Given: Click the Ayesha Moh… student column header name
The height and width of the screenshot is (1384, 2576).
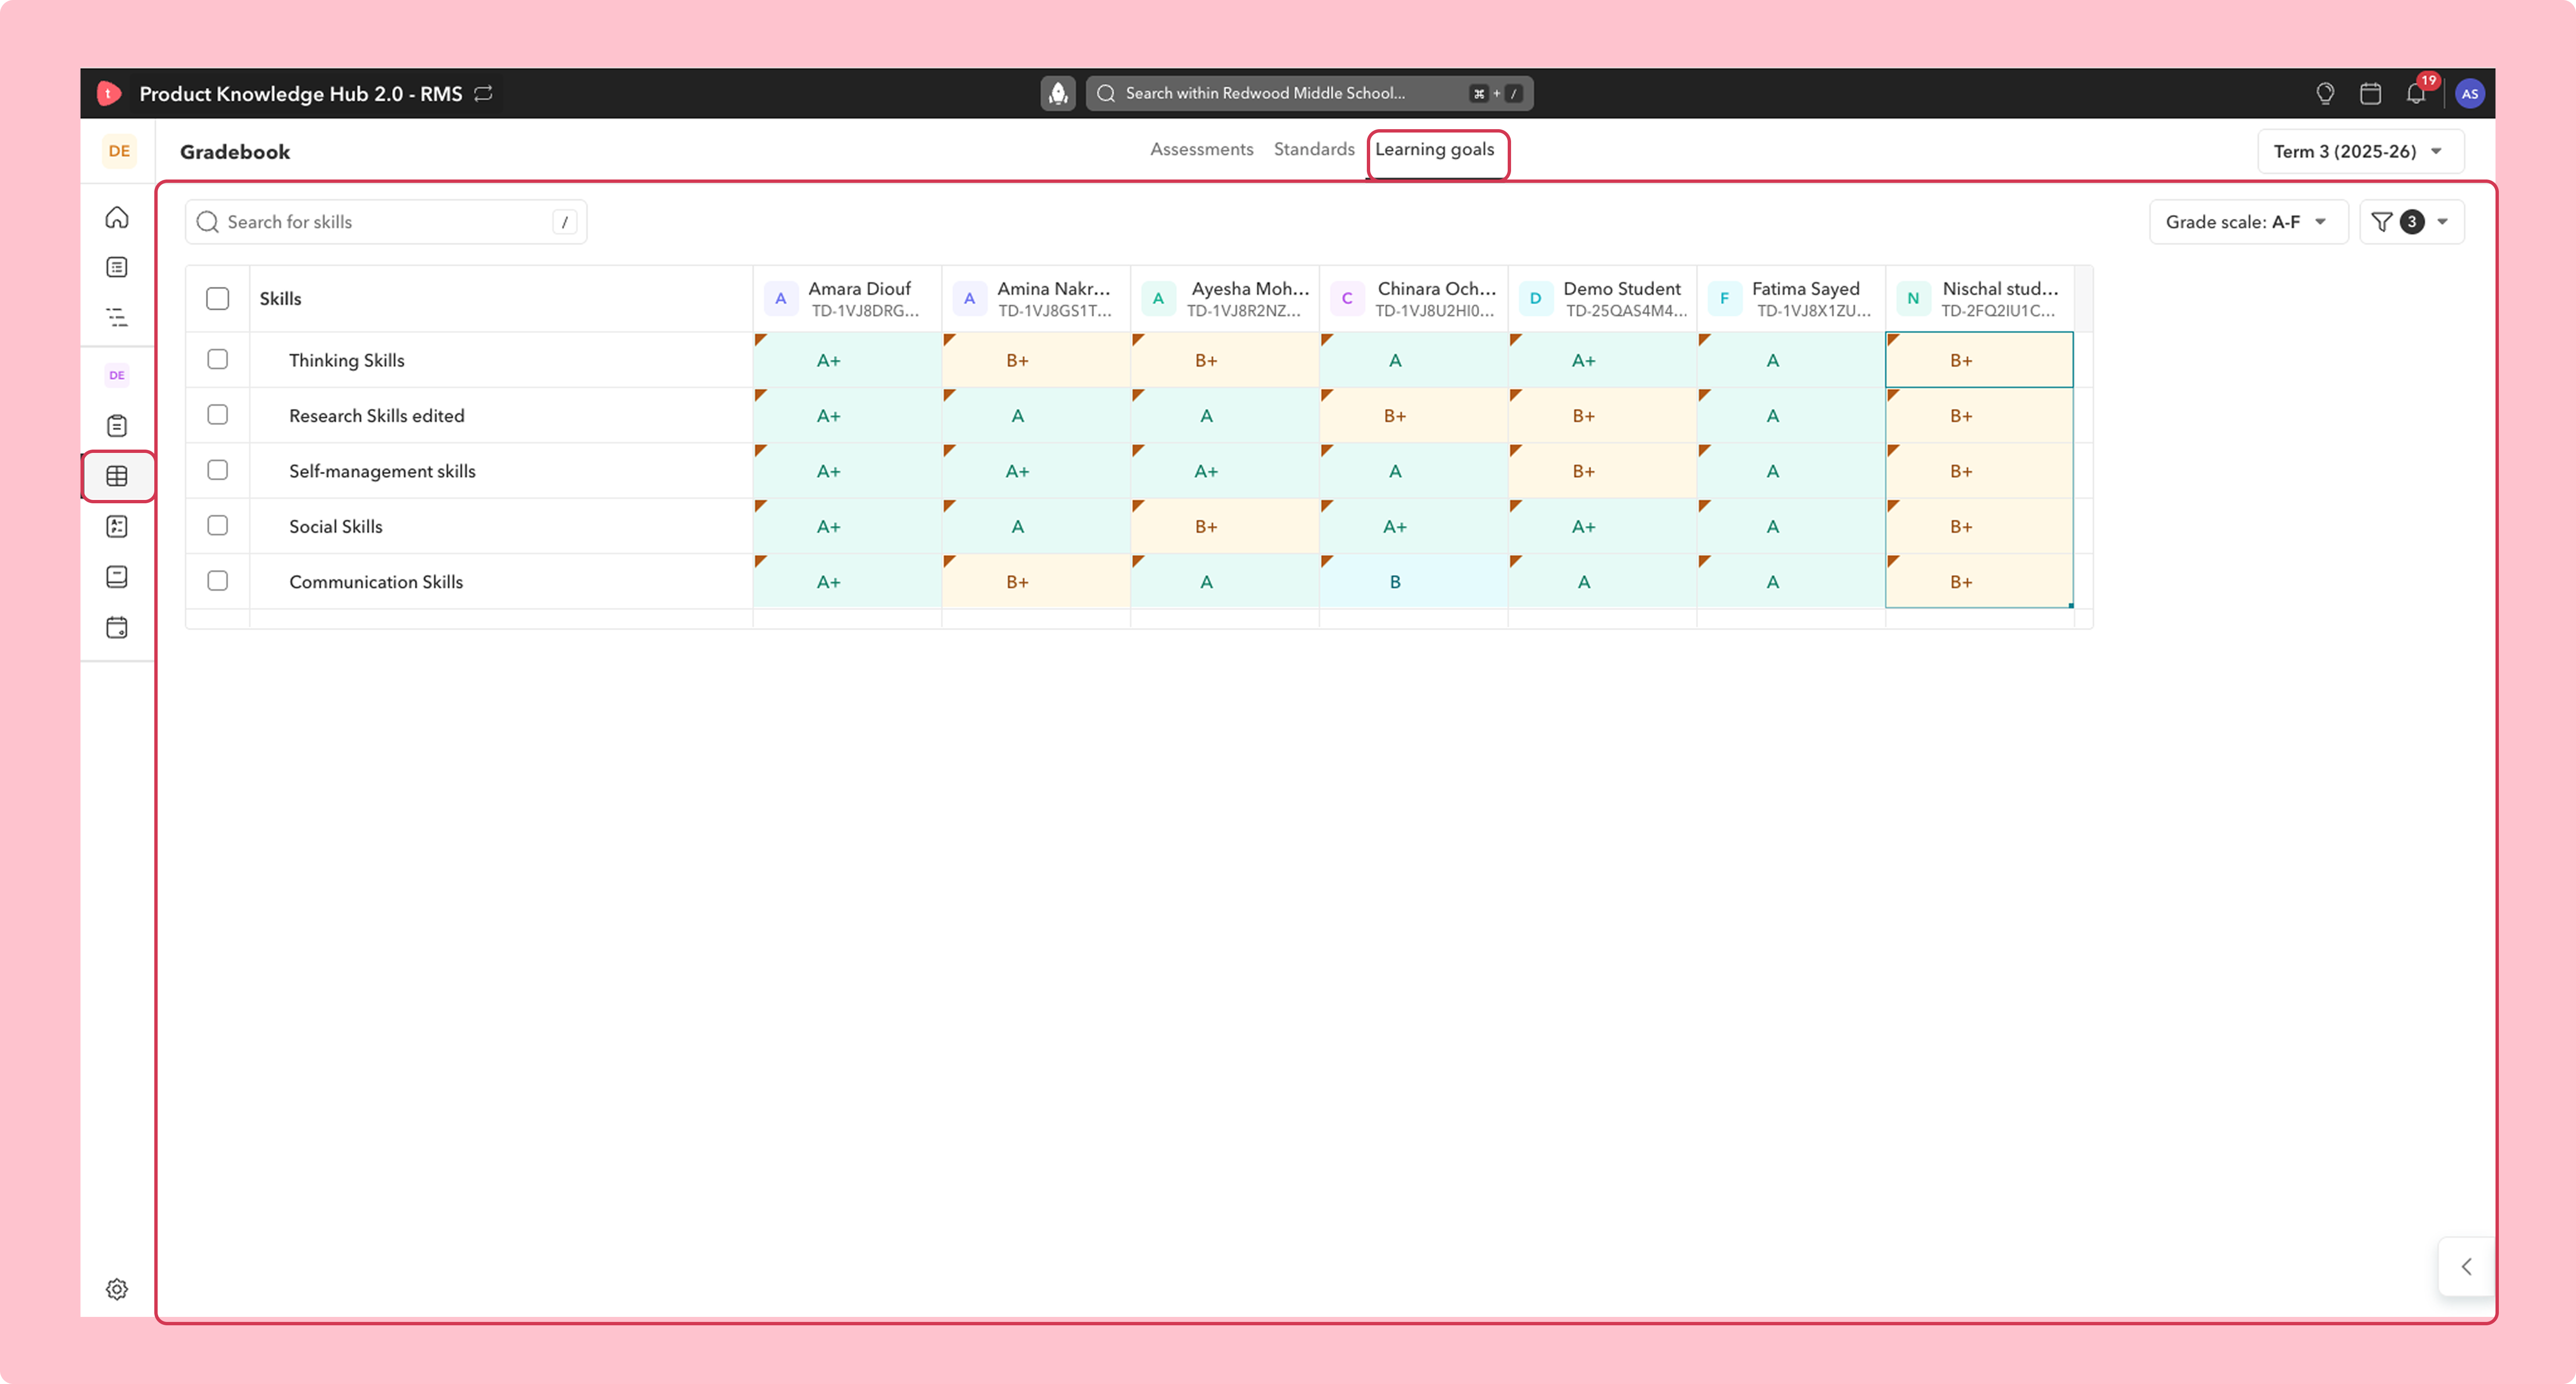Looking at the screenshot, I should point(1250,288).
